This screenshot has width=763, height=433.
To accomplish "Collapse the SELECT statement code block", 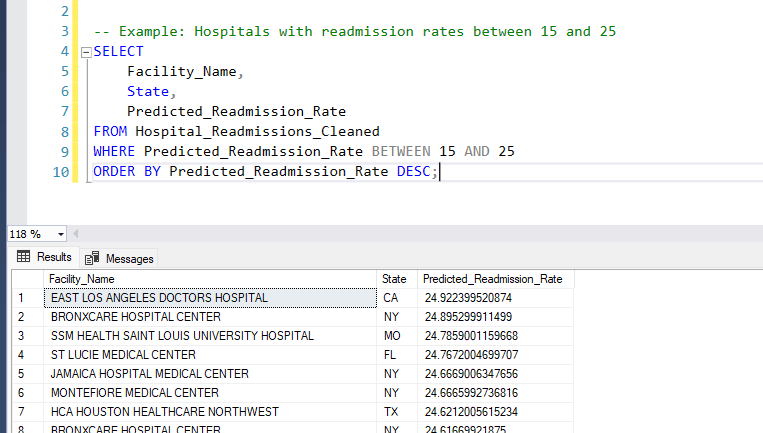I will (86, 52).
